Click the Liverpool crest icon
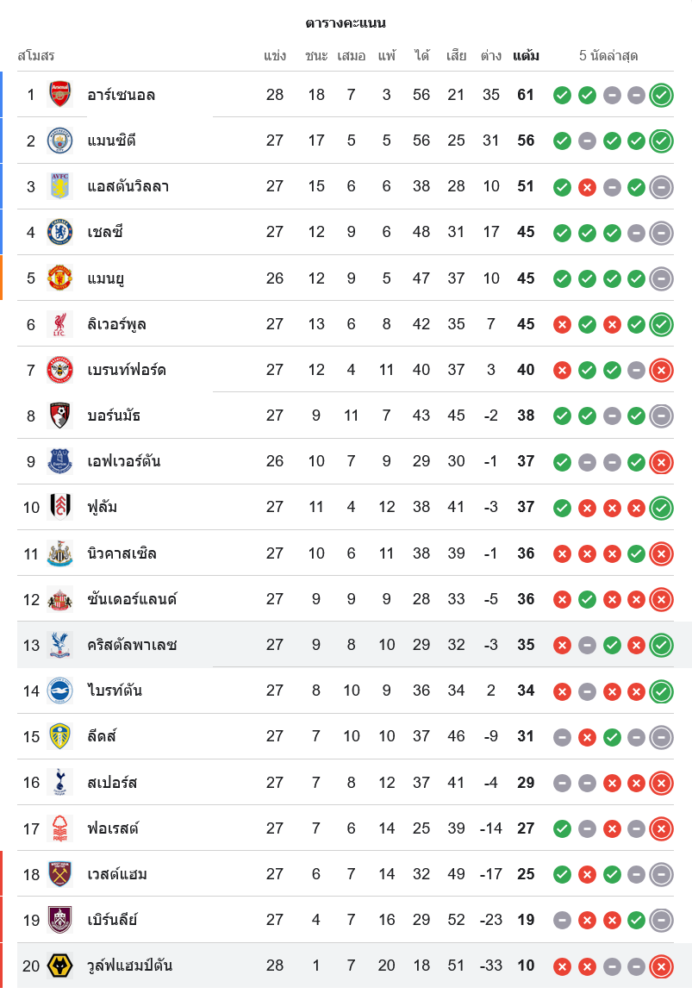This screenshot has height=1000, width=692. (x=60, y=324)
